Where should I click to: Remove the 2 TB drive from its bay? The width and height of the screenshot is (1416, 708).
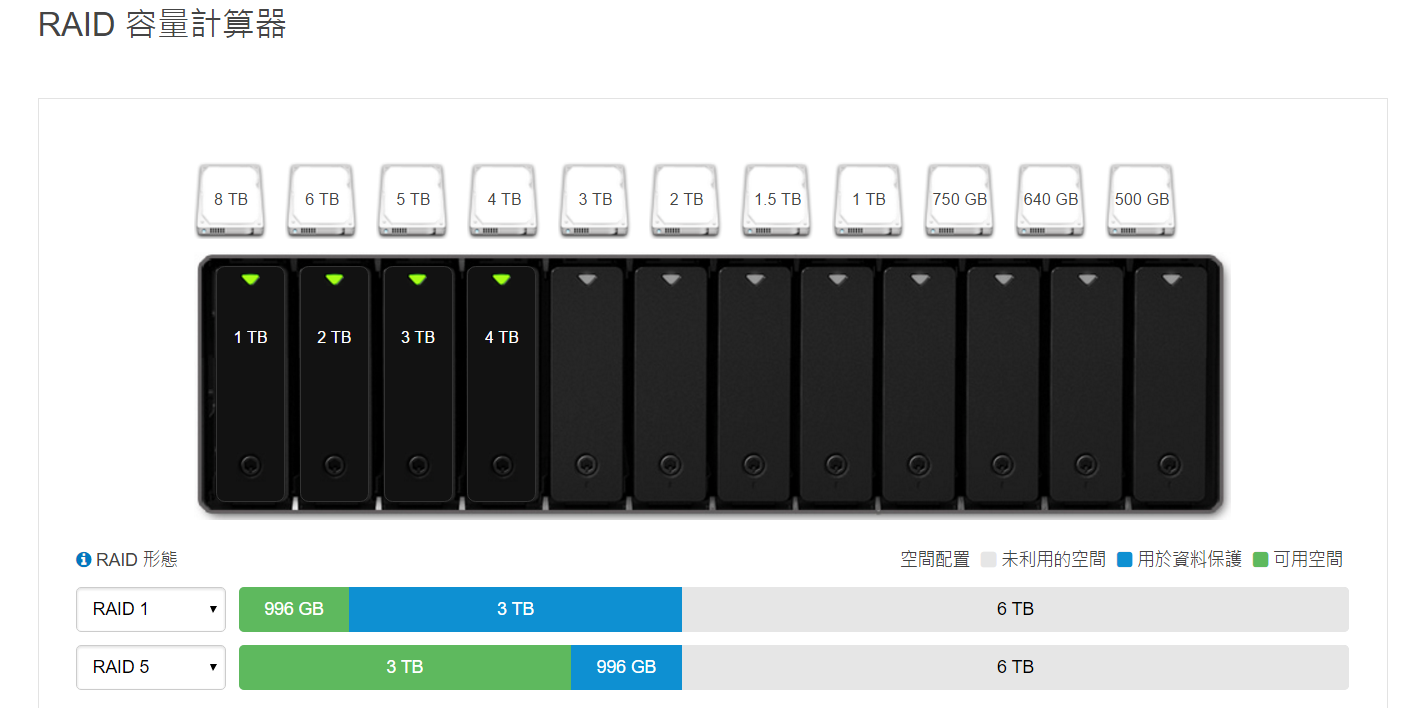click(335, 384)
